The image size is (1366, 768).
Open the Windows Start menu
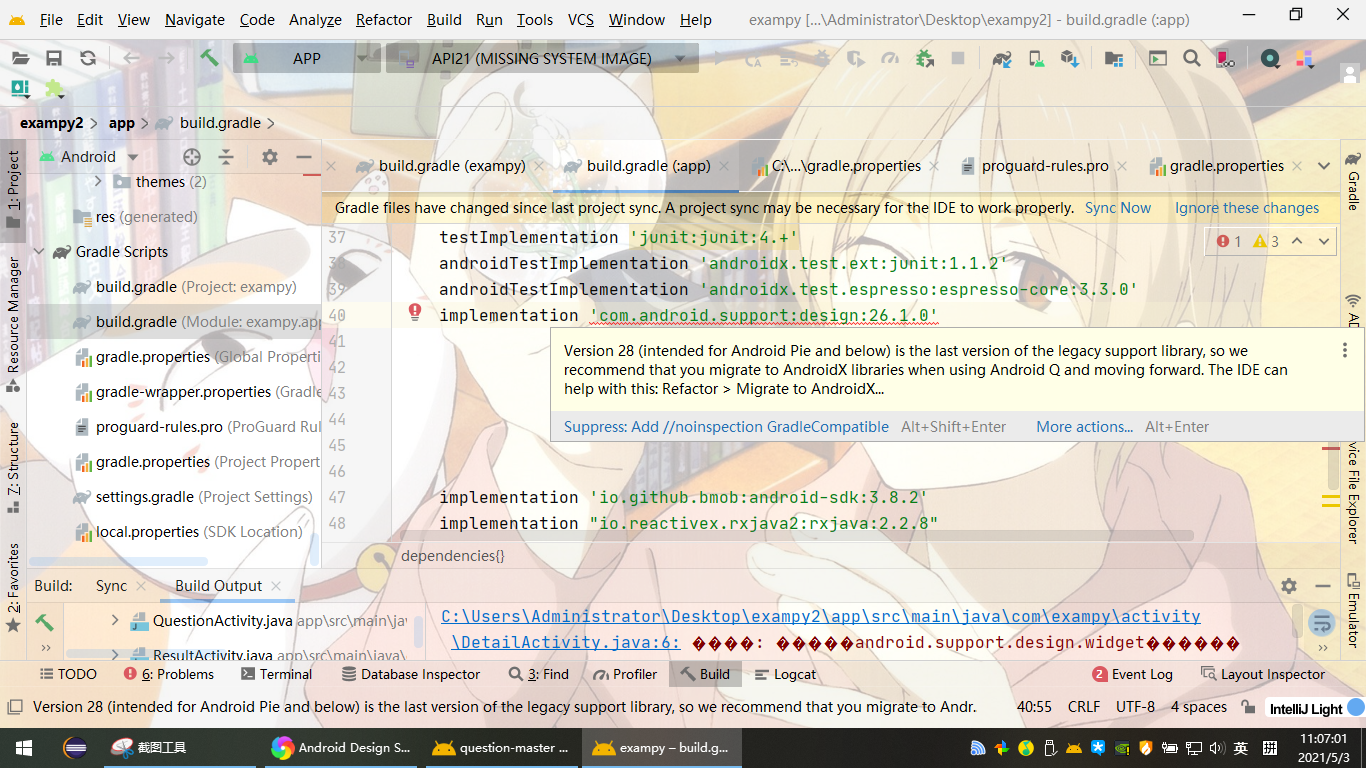pyautogui.click(x=22, y=748)
